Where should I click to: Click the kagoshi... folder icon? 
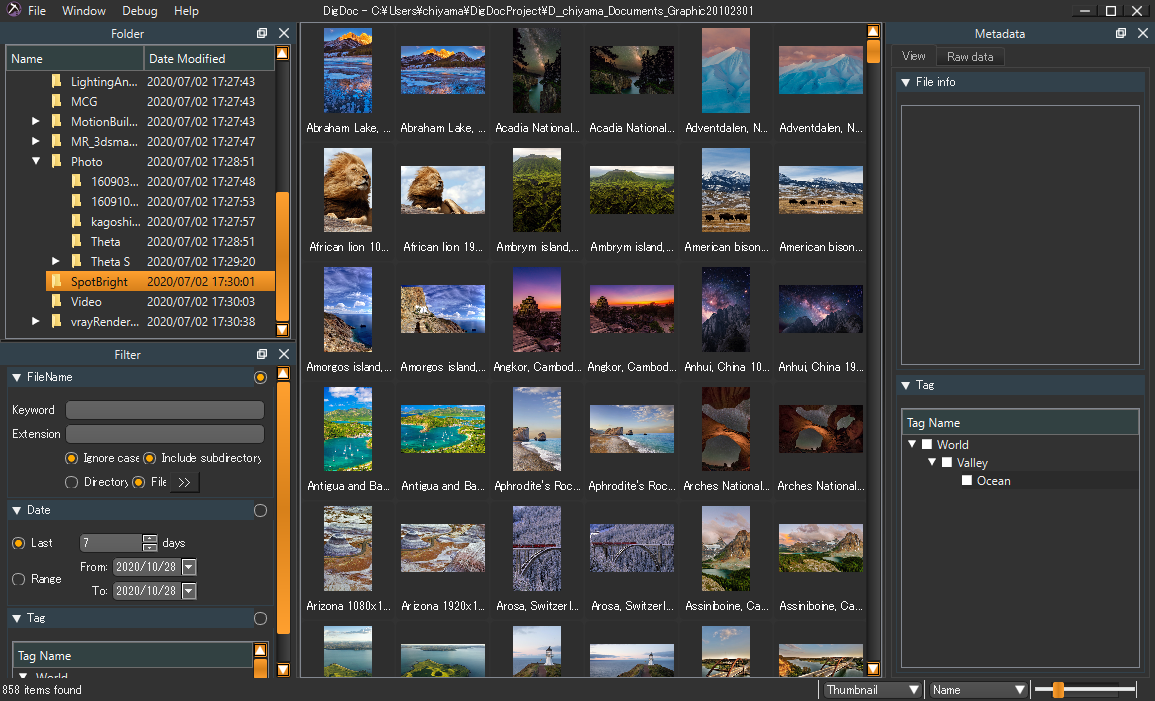tap(77, 221)
